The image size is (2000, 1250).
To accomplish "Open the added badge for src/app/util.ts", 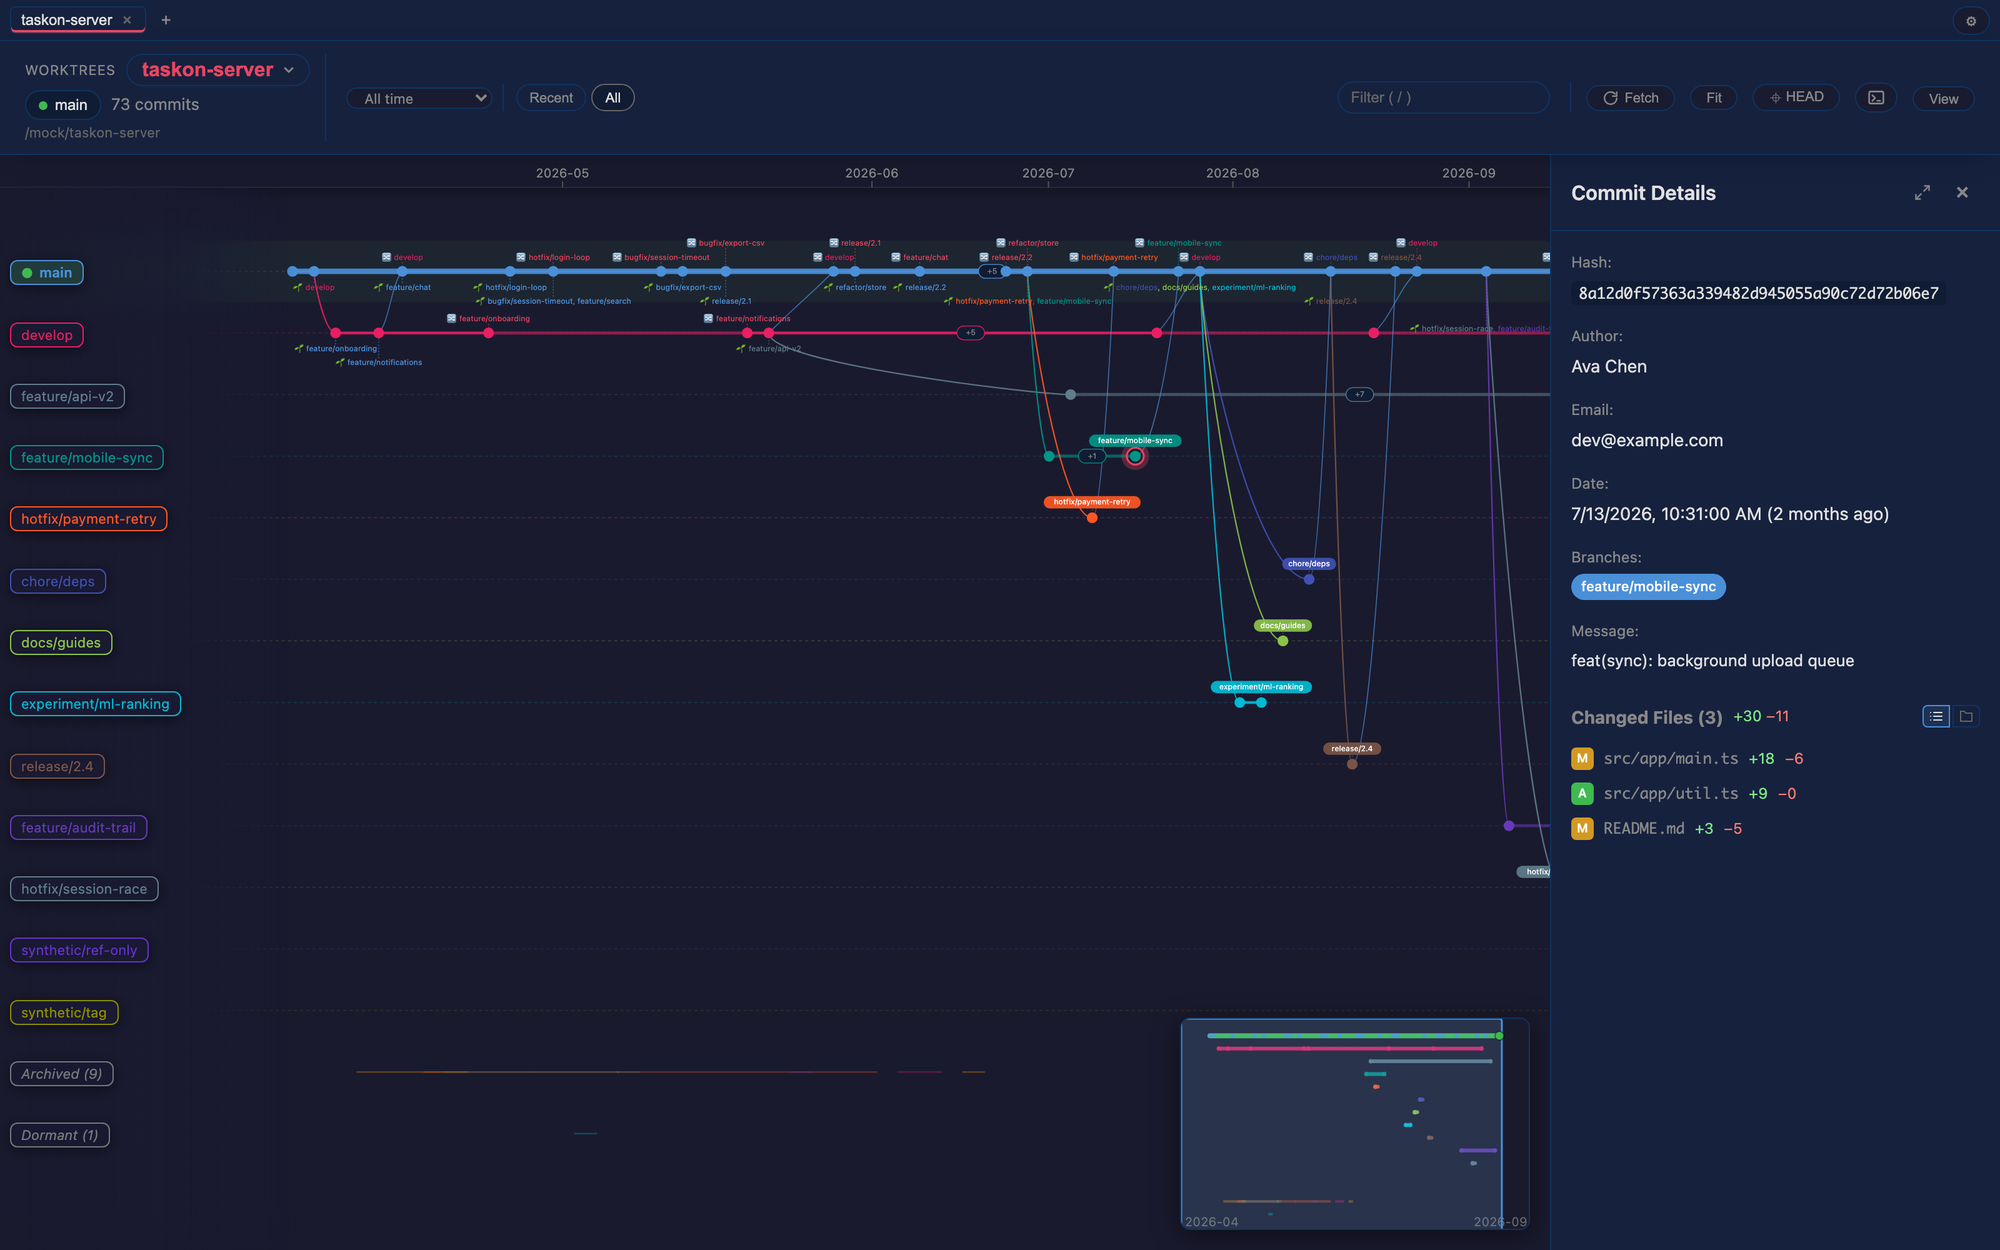I will click(1582, 794).
